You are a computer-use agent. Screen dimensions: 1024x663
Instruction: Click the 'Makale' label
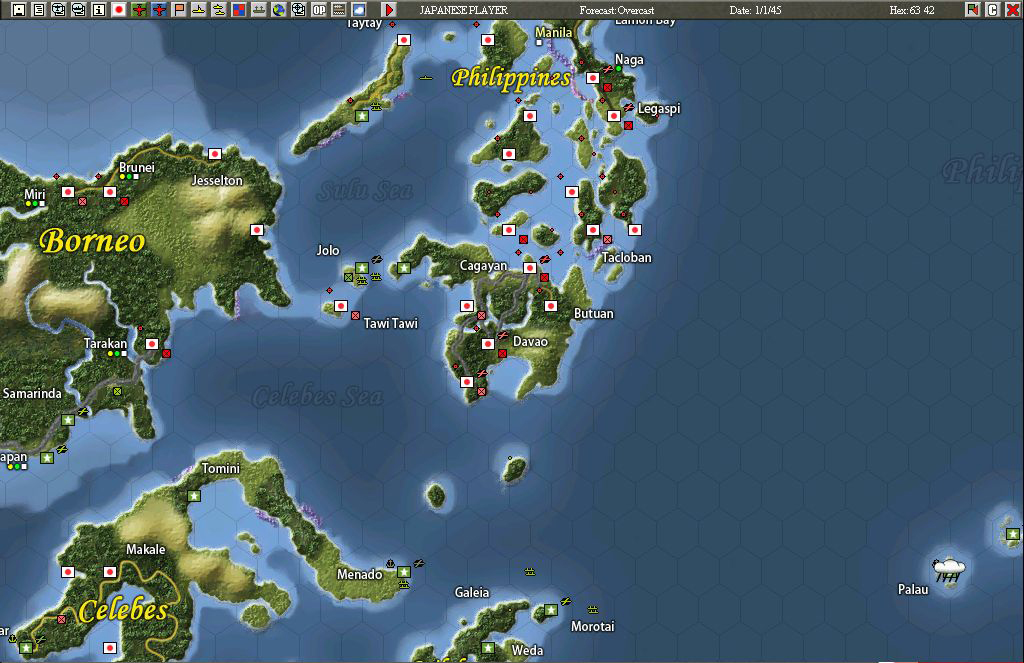coord(145,549)
